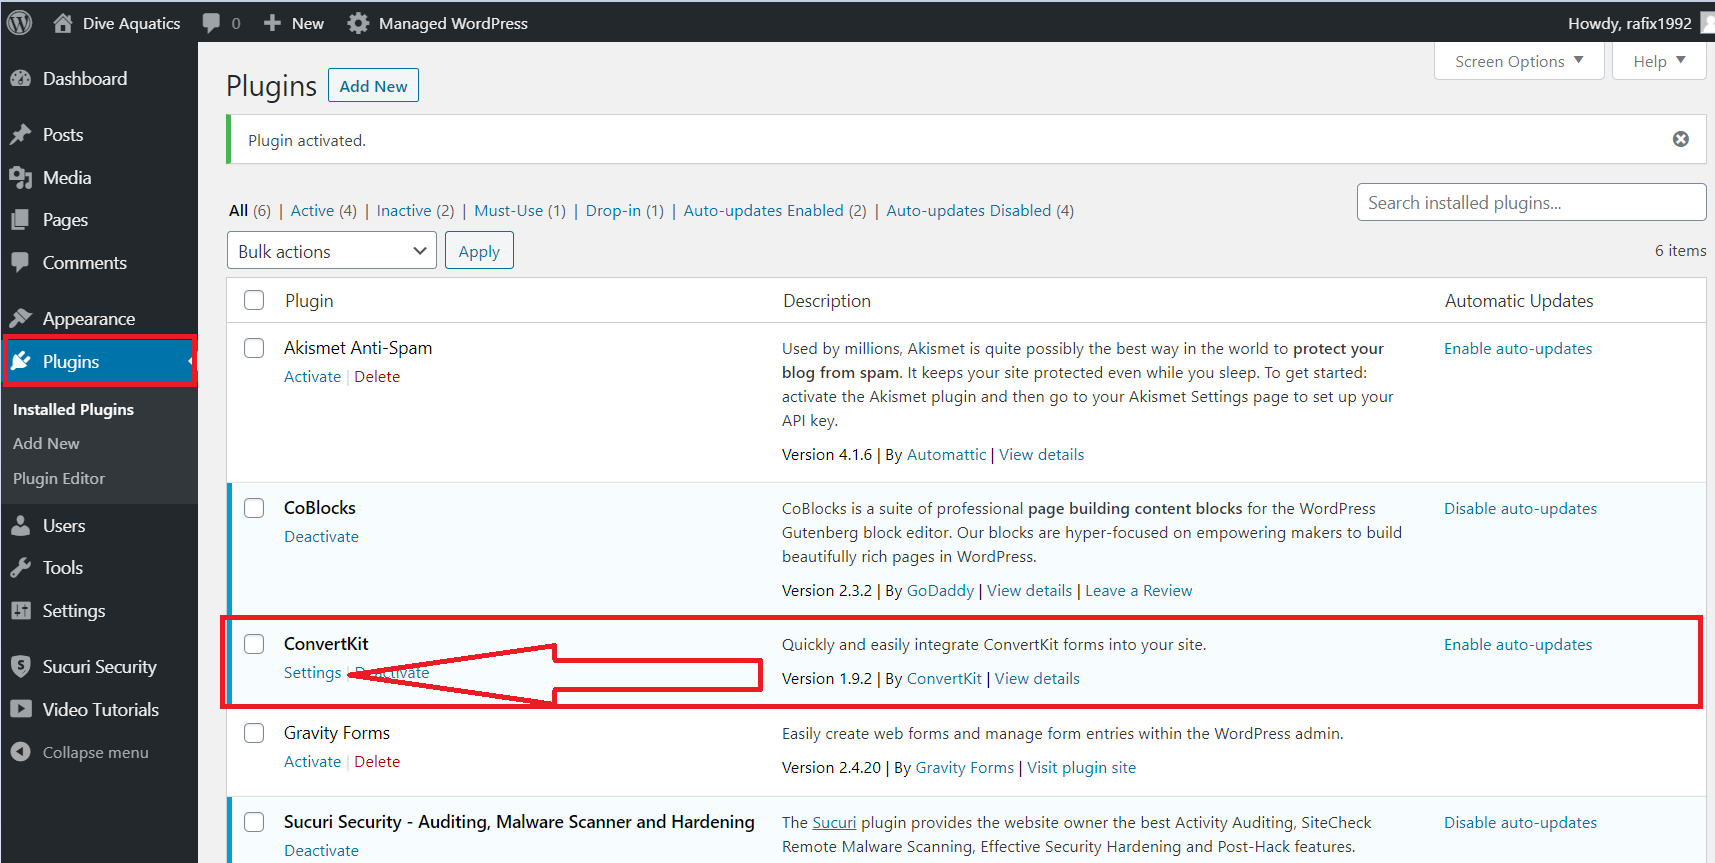Click the WordPress logo icon
Image resolution: width=1715 pixels, height=863 pixels.
(x=20, y=22)
